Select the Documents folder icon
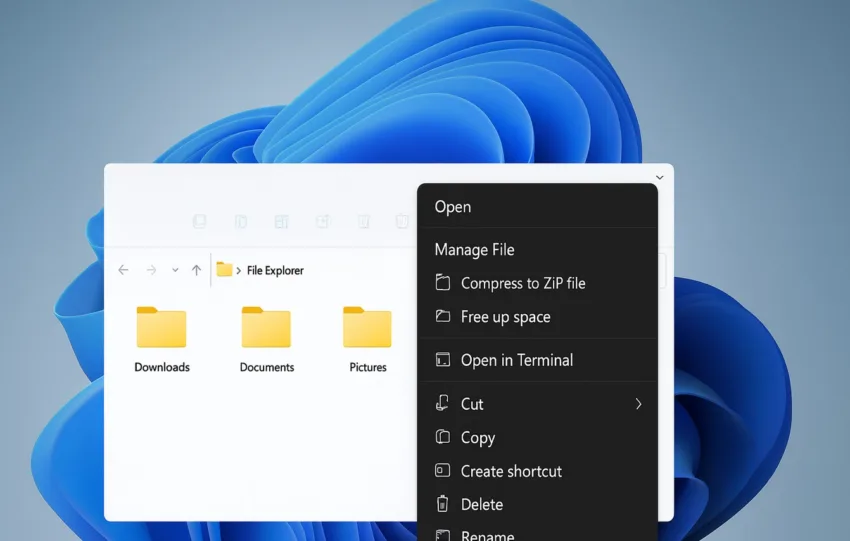 pyautogui.click(x=266, y=329)
